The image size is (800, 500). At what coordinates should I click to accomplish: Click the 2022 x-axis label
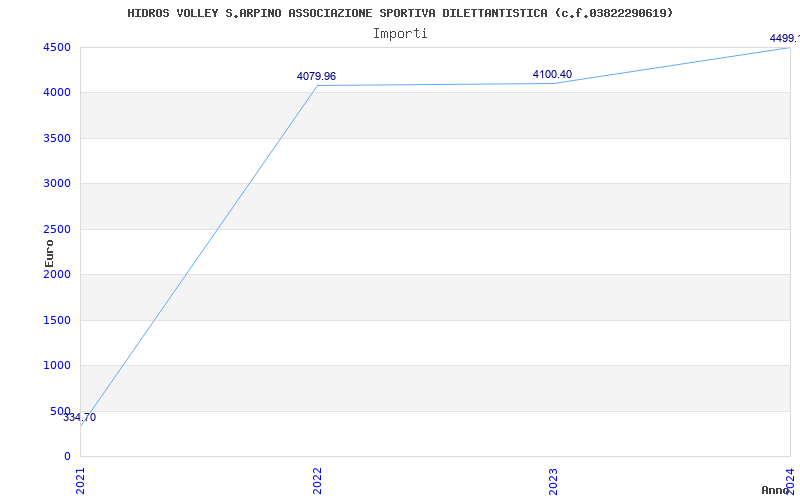(317, 481)
